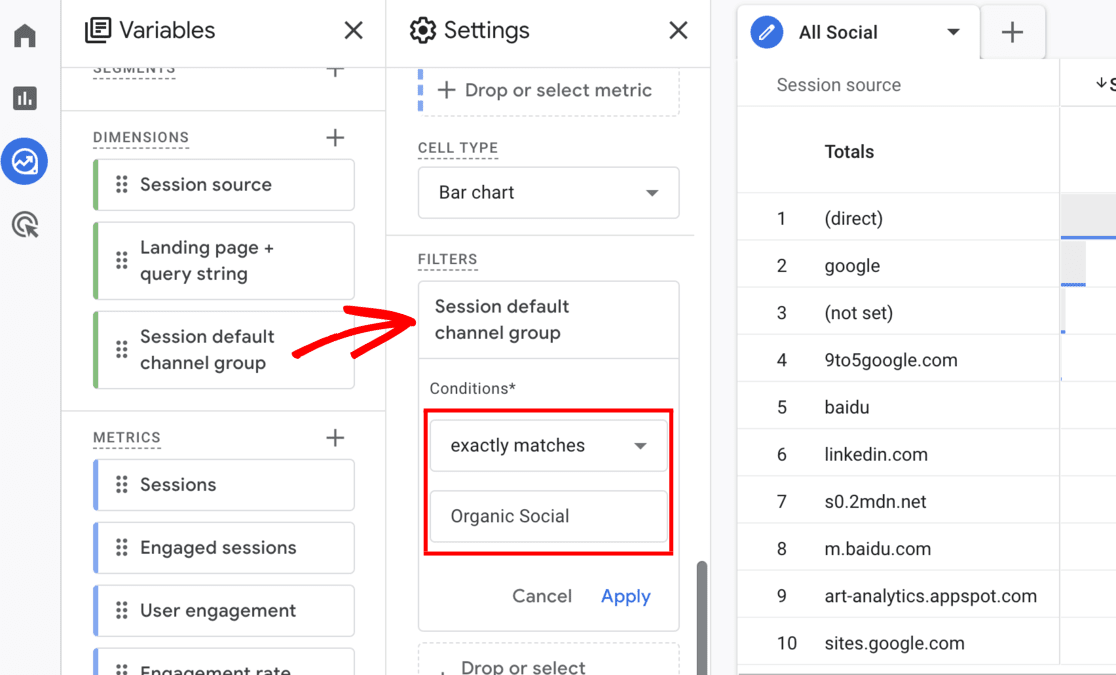Click drag handle of Session source dimension

[x=122, y=185]
